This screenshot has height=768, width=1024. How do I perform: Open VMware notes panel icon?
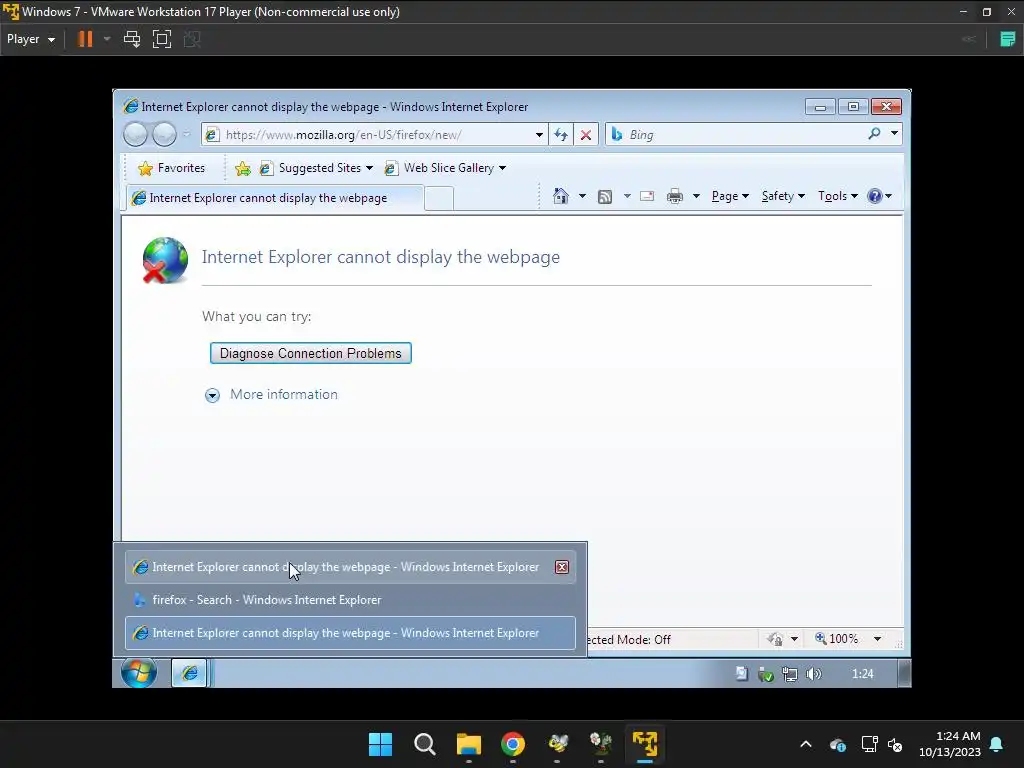tap(1008, 39)
